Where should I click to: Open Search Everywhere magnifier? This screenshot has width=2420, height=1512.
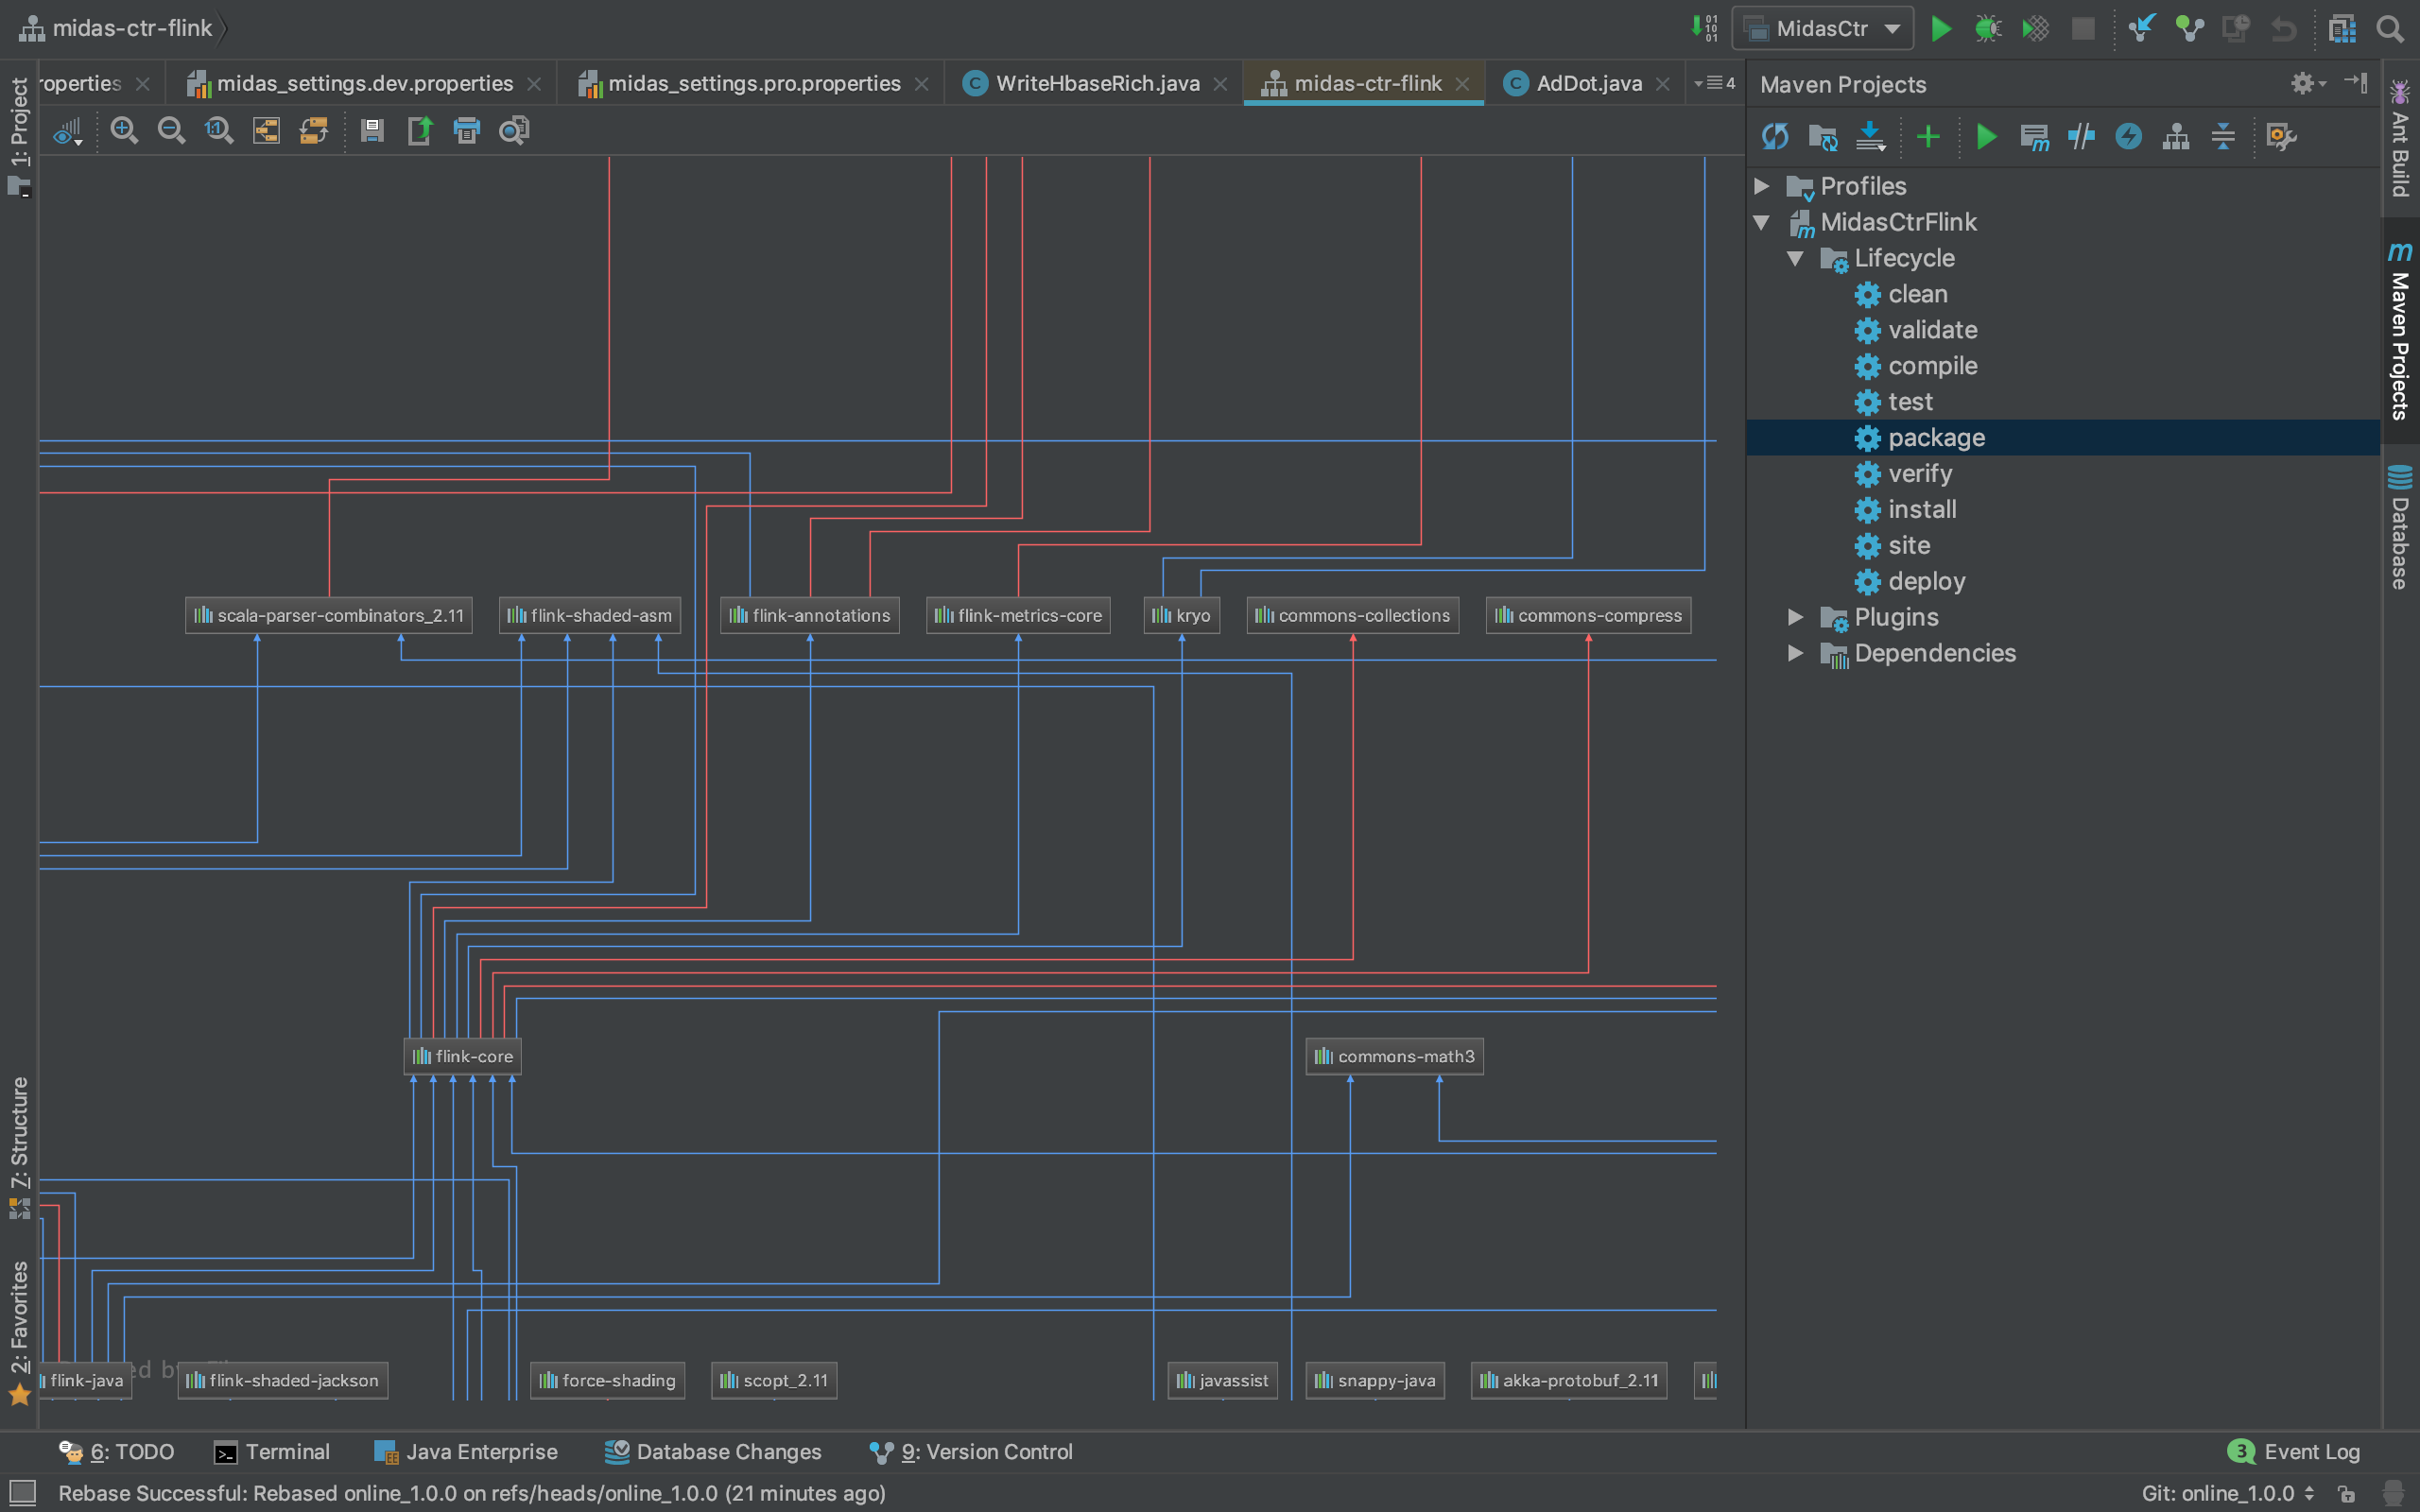click(2390, 28)
